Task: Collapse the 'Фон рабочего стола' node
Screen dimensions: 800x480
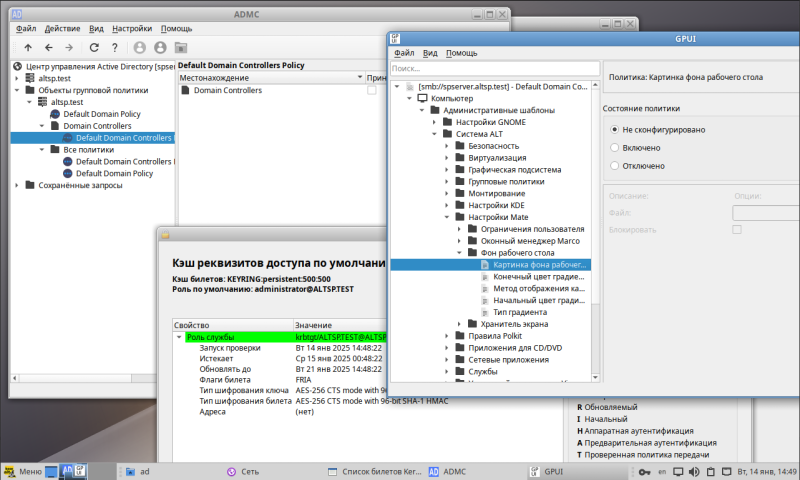Action: pyautogui.click(x=459, y=252)
